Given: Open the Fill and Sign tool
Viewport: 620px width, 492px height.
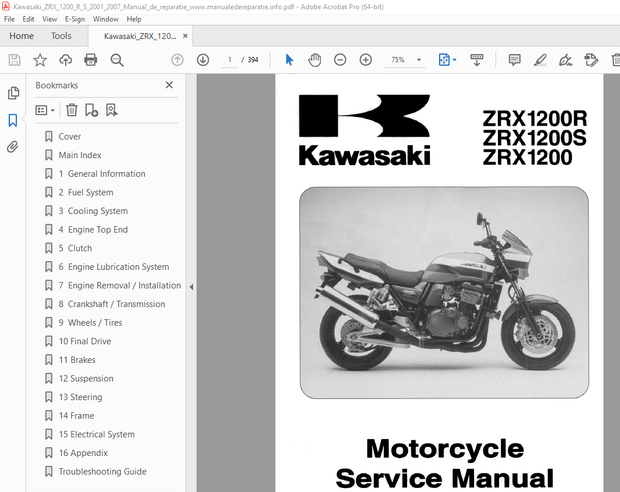Looking at the screenshot, I should 565,60.
